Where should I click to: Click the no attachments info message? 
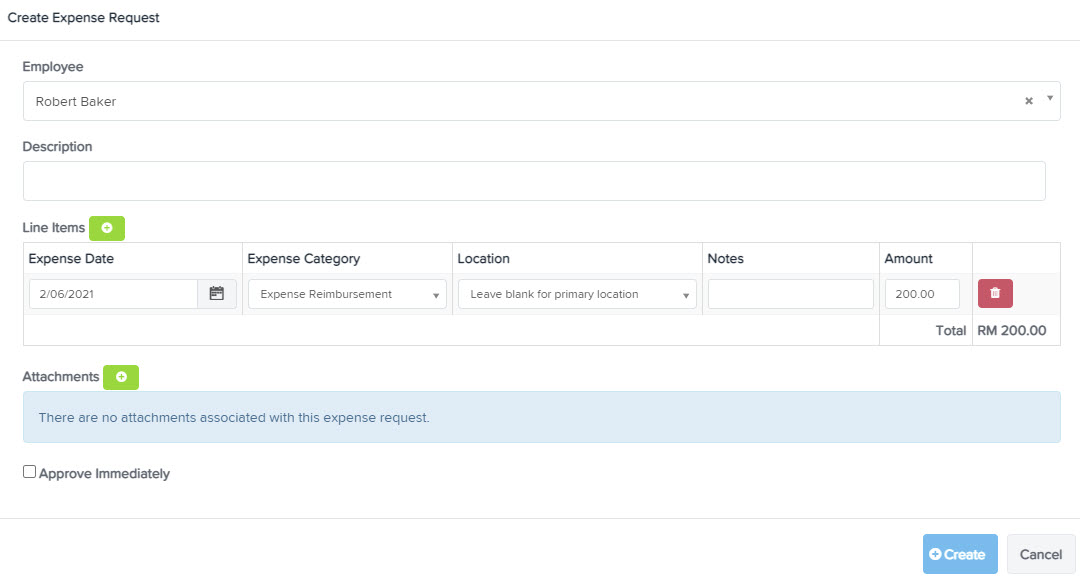tap(541, 417)
